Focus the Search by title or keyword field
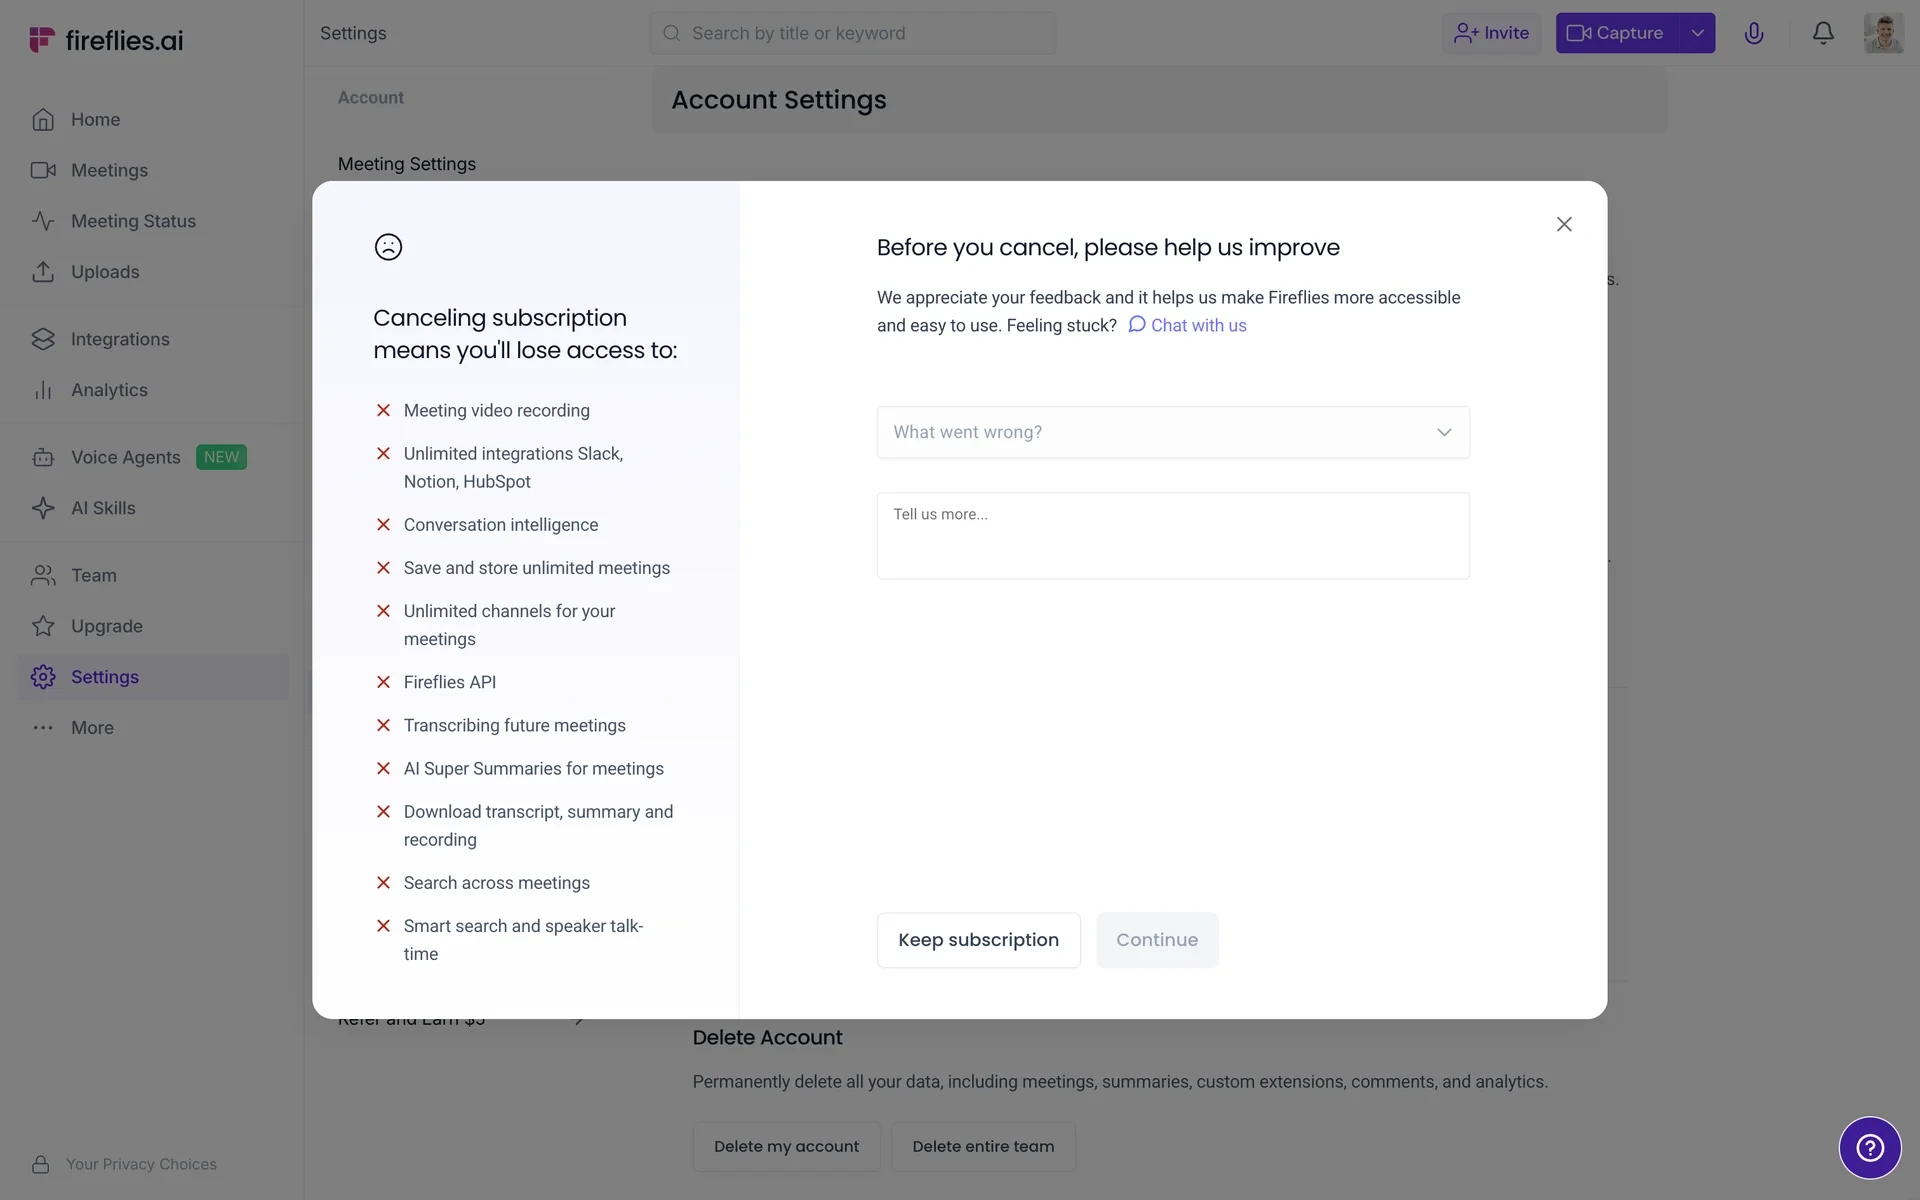 [x=852, y=33]
